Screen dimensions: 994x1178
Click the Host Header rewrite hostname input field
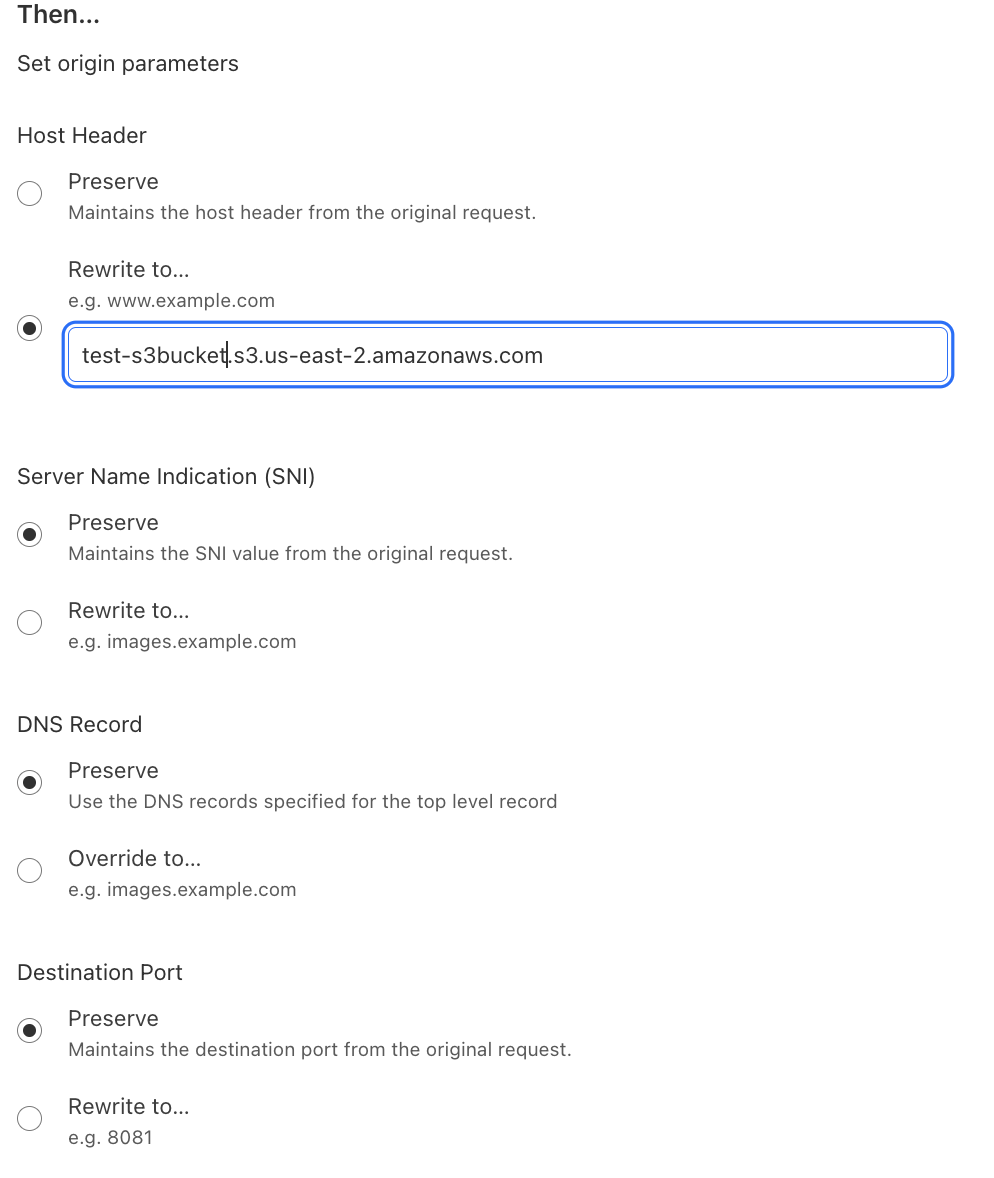506,355
